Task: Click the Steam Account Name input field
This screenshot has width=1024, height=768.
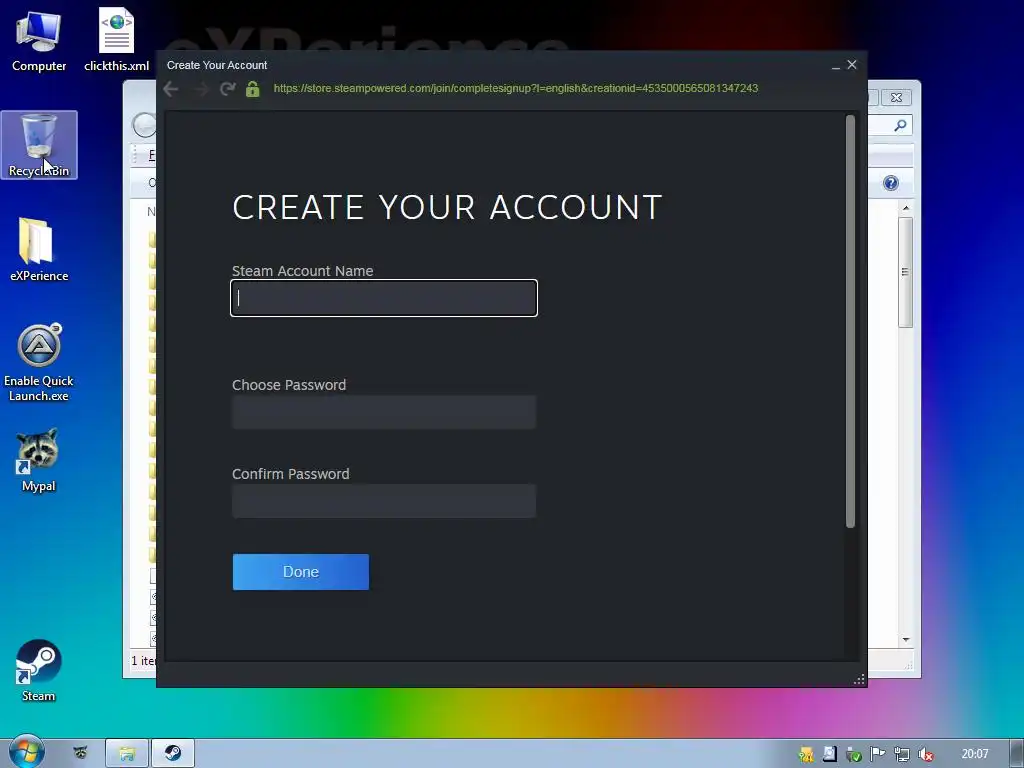Action: click(x=384, y=298)
